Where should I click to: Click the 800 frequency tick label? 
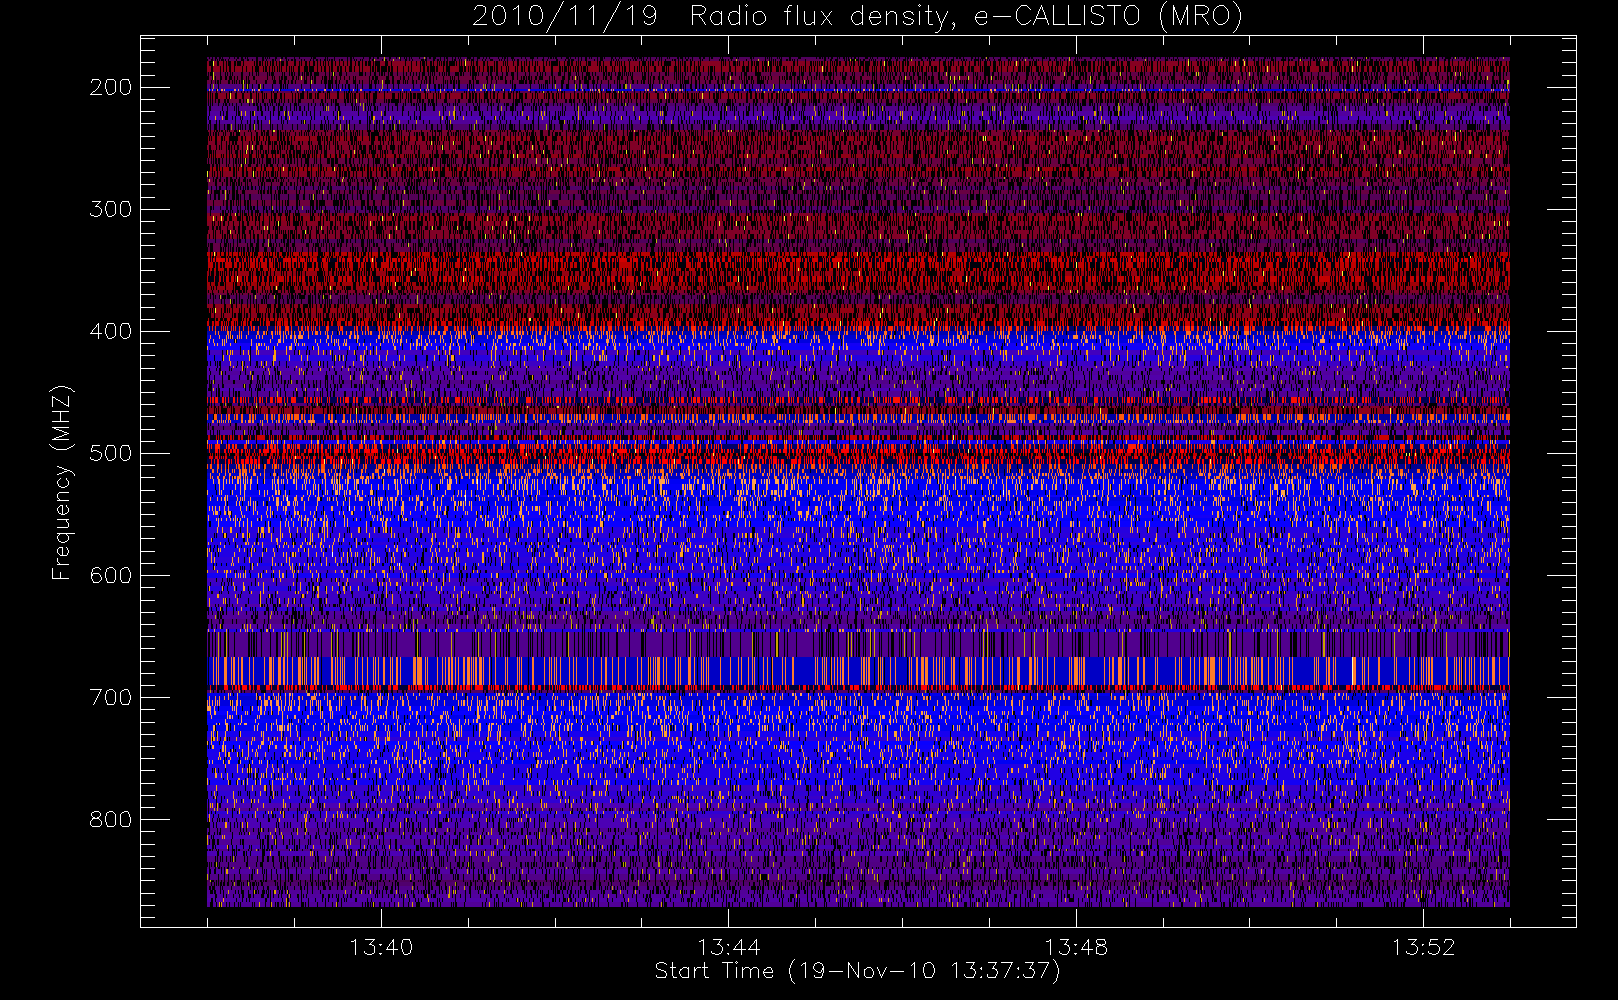(x=111, y=819)
